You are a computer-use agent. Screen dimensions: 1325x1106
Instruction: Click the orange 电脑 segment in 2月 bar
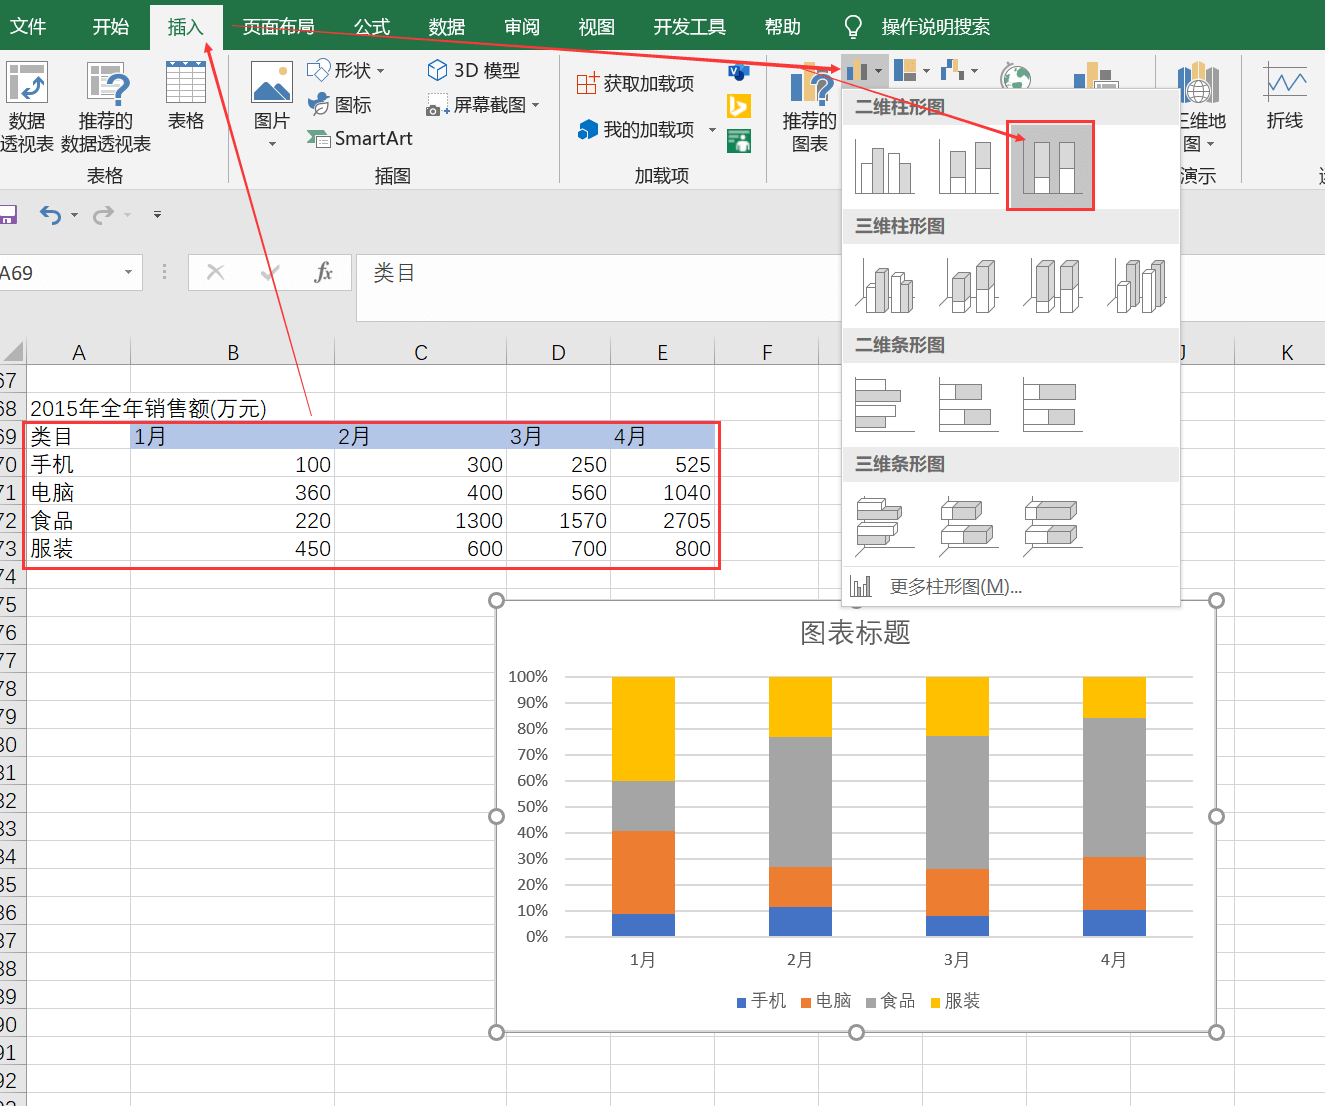(800, 887)
